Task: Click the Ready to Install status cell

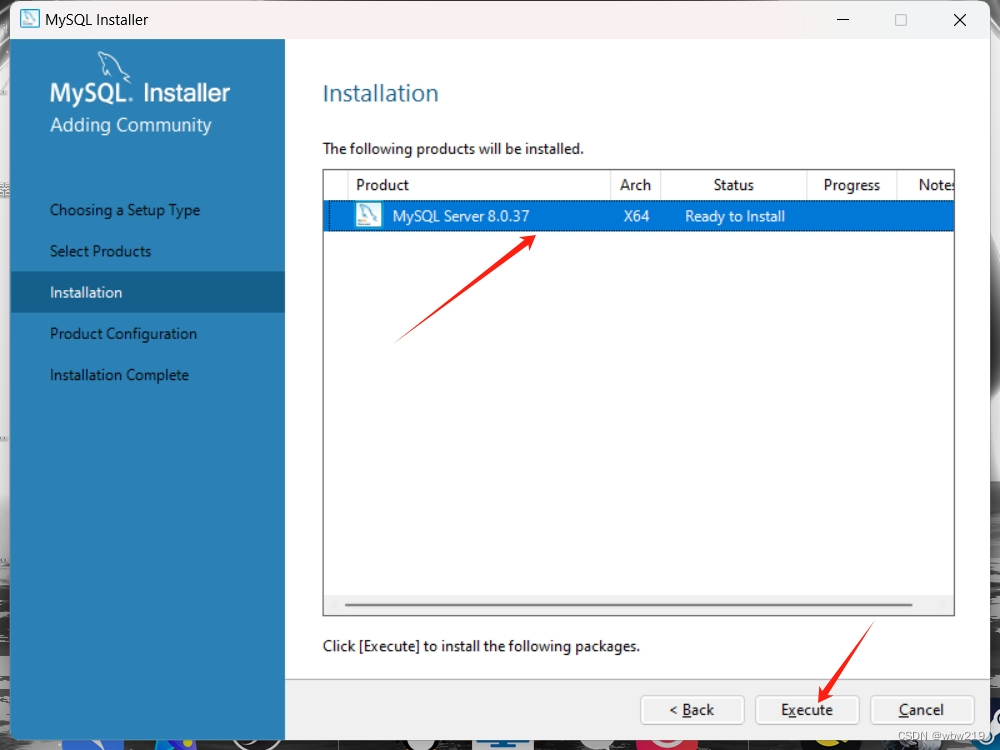Action: point(735,216)
